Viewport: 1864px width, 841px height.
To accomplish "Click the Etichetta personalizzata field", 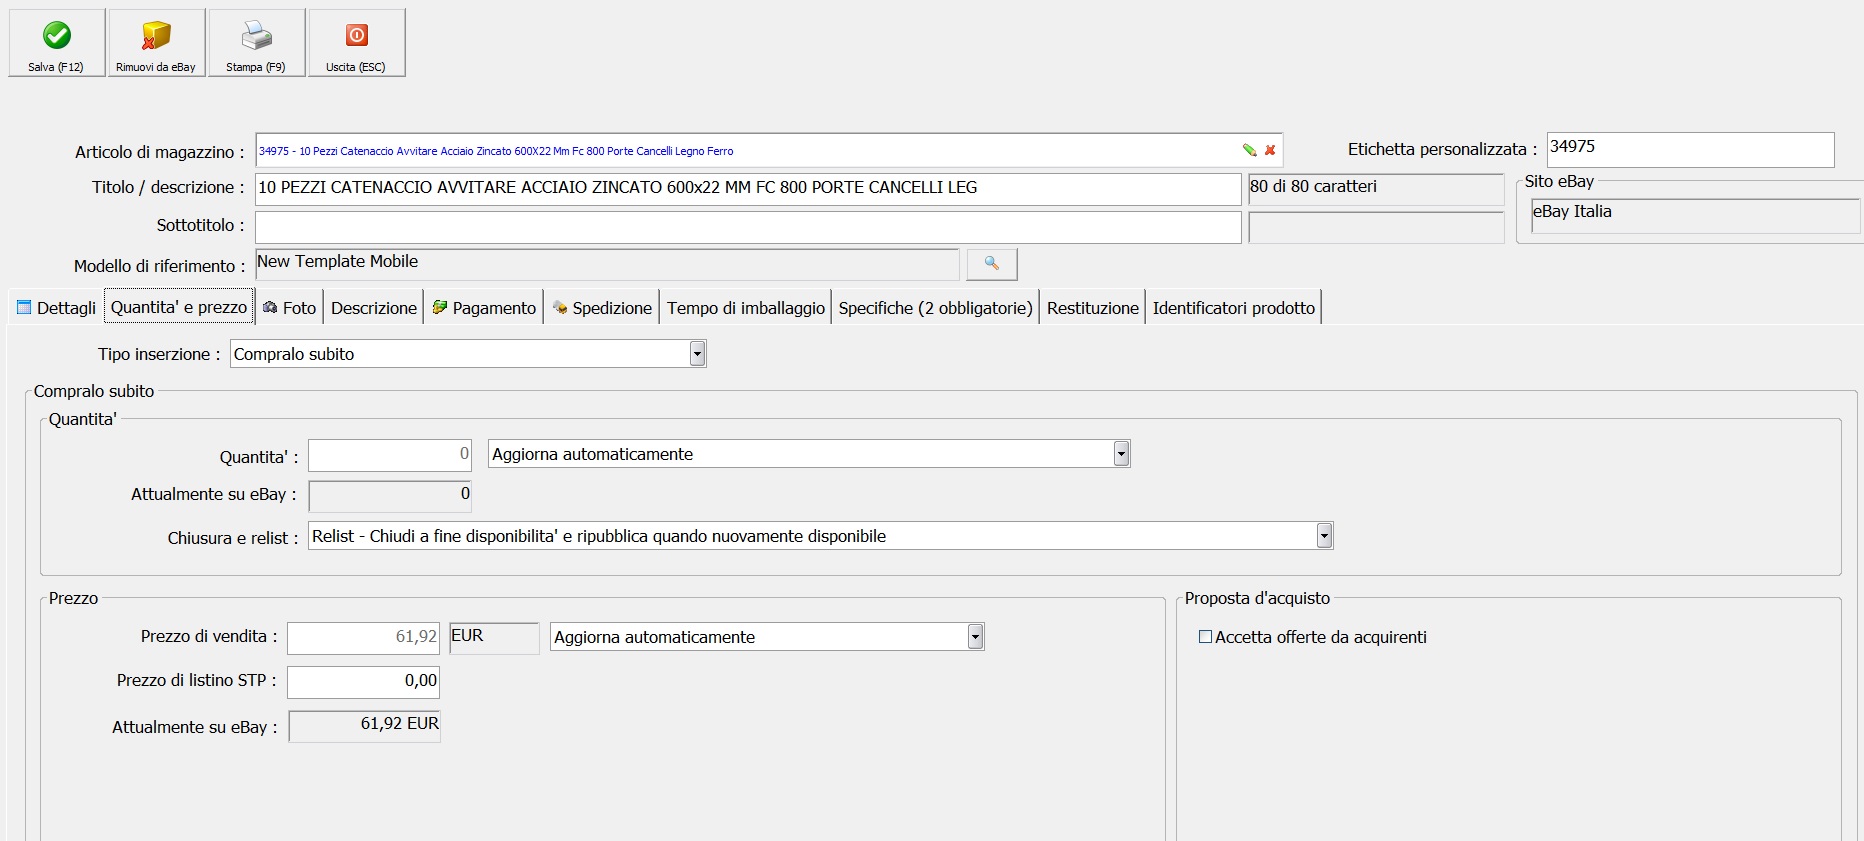I will pyautogui.click(x=1689, y=150).
